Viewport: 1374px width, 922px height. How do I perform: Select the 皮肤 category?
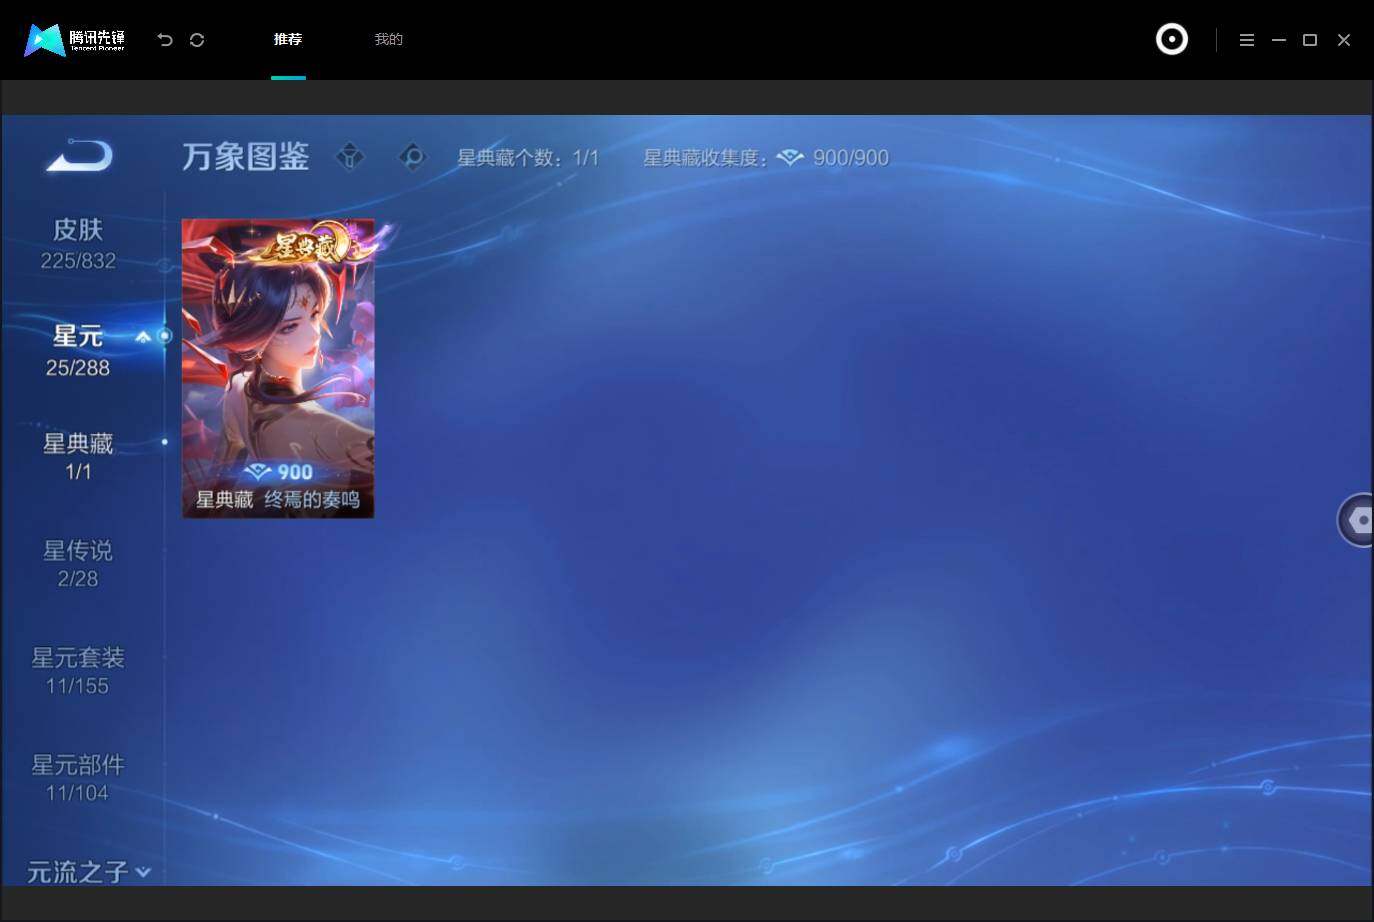pos(78,244)
